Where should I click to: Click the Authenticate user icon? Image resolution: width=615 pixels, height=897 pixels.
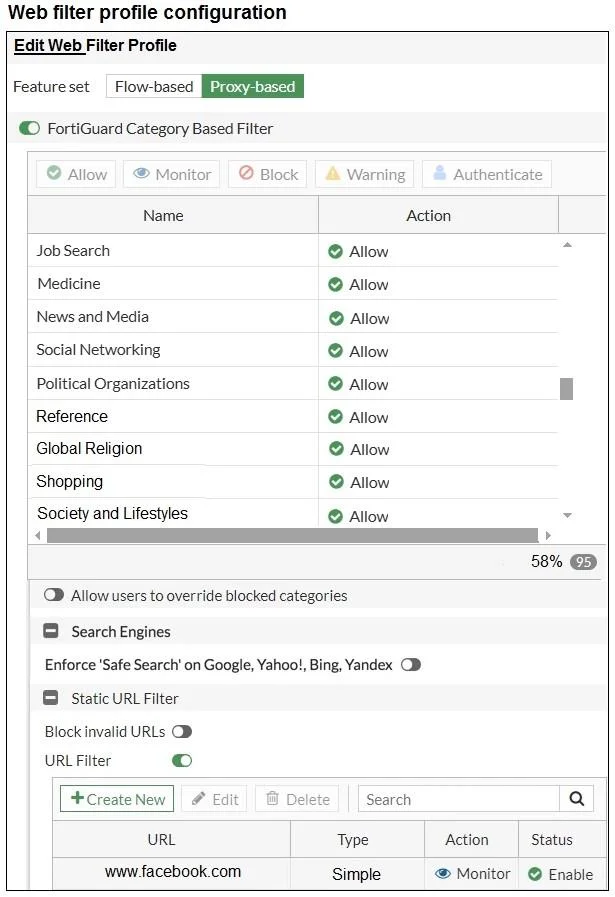pos(439,173)
